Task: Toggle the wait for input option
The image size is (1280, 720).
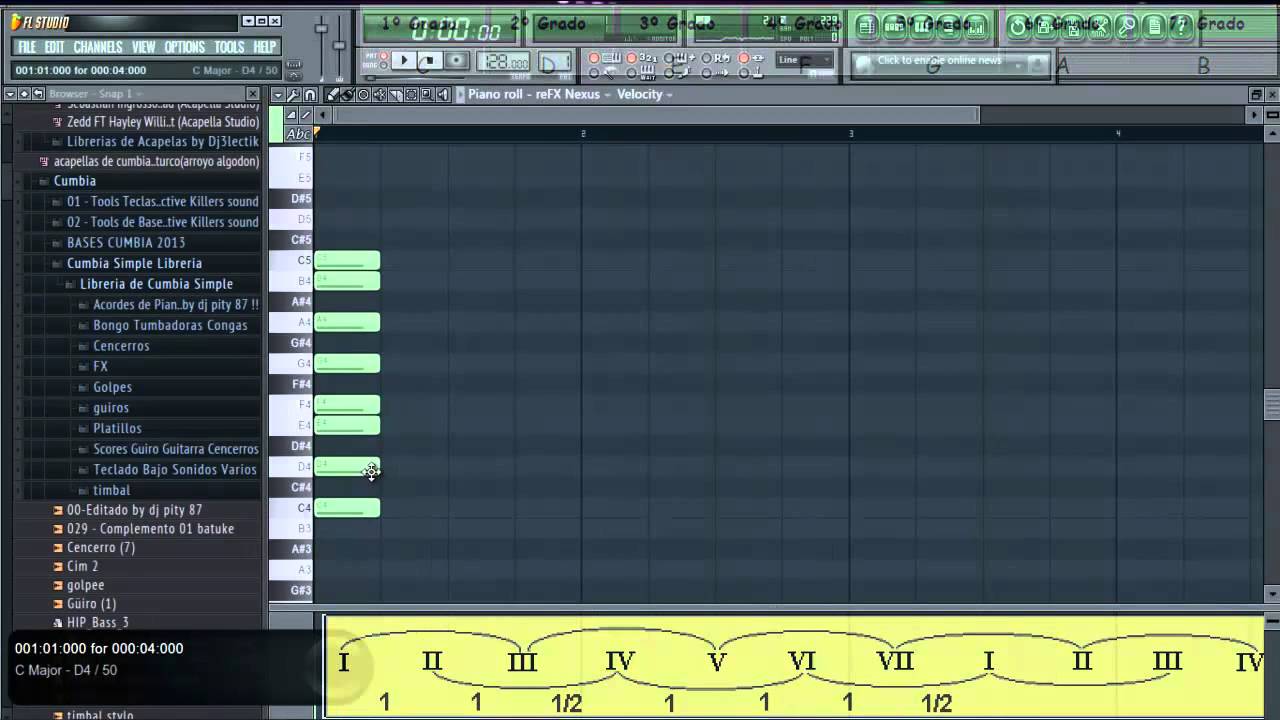Action: pyautogui.click(x=632, y=73)
